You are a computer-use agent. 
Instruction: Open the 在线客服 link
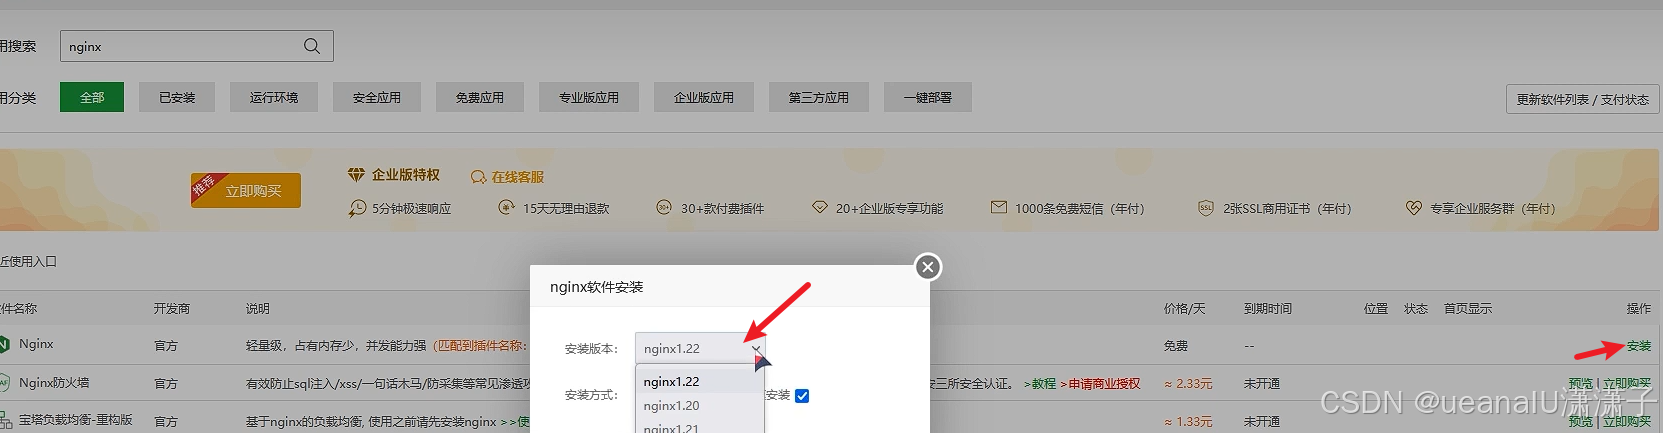[517, 177]
